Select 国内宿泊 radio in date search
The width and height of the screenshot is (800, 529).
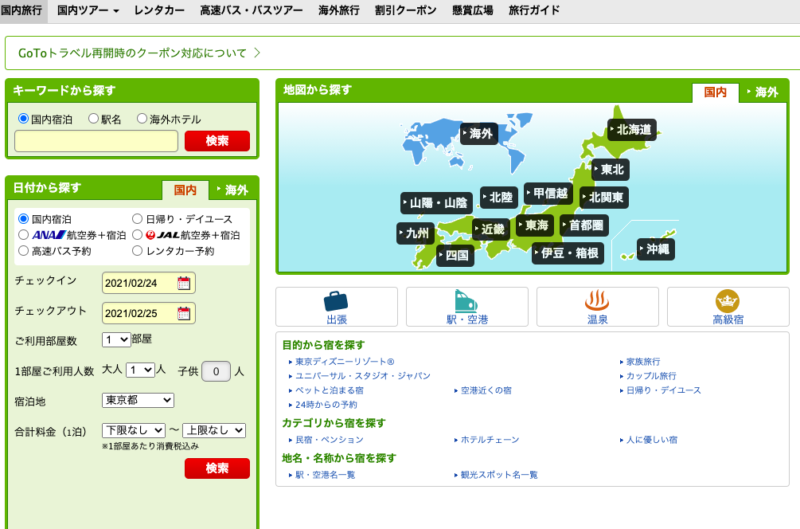(23, 219)
